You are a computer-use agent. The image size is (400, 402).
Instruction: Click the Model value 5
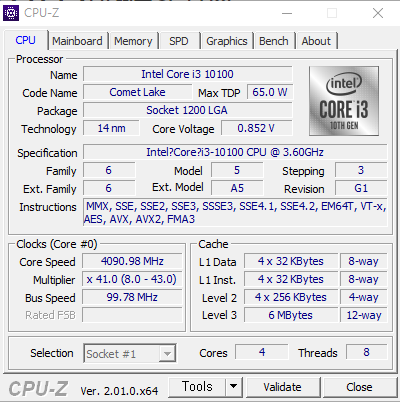pyautogui.click(x=237, y=170)
